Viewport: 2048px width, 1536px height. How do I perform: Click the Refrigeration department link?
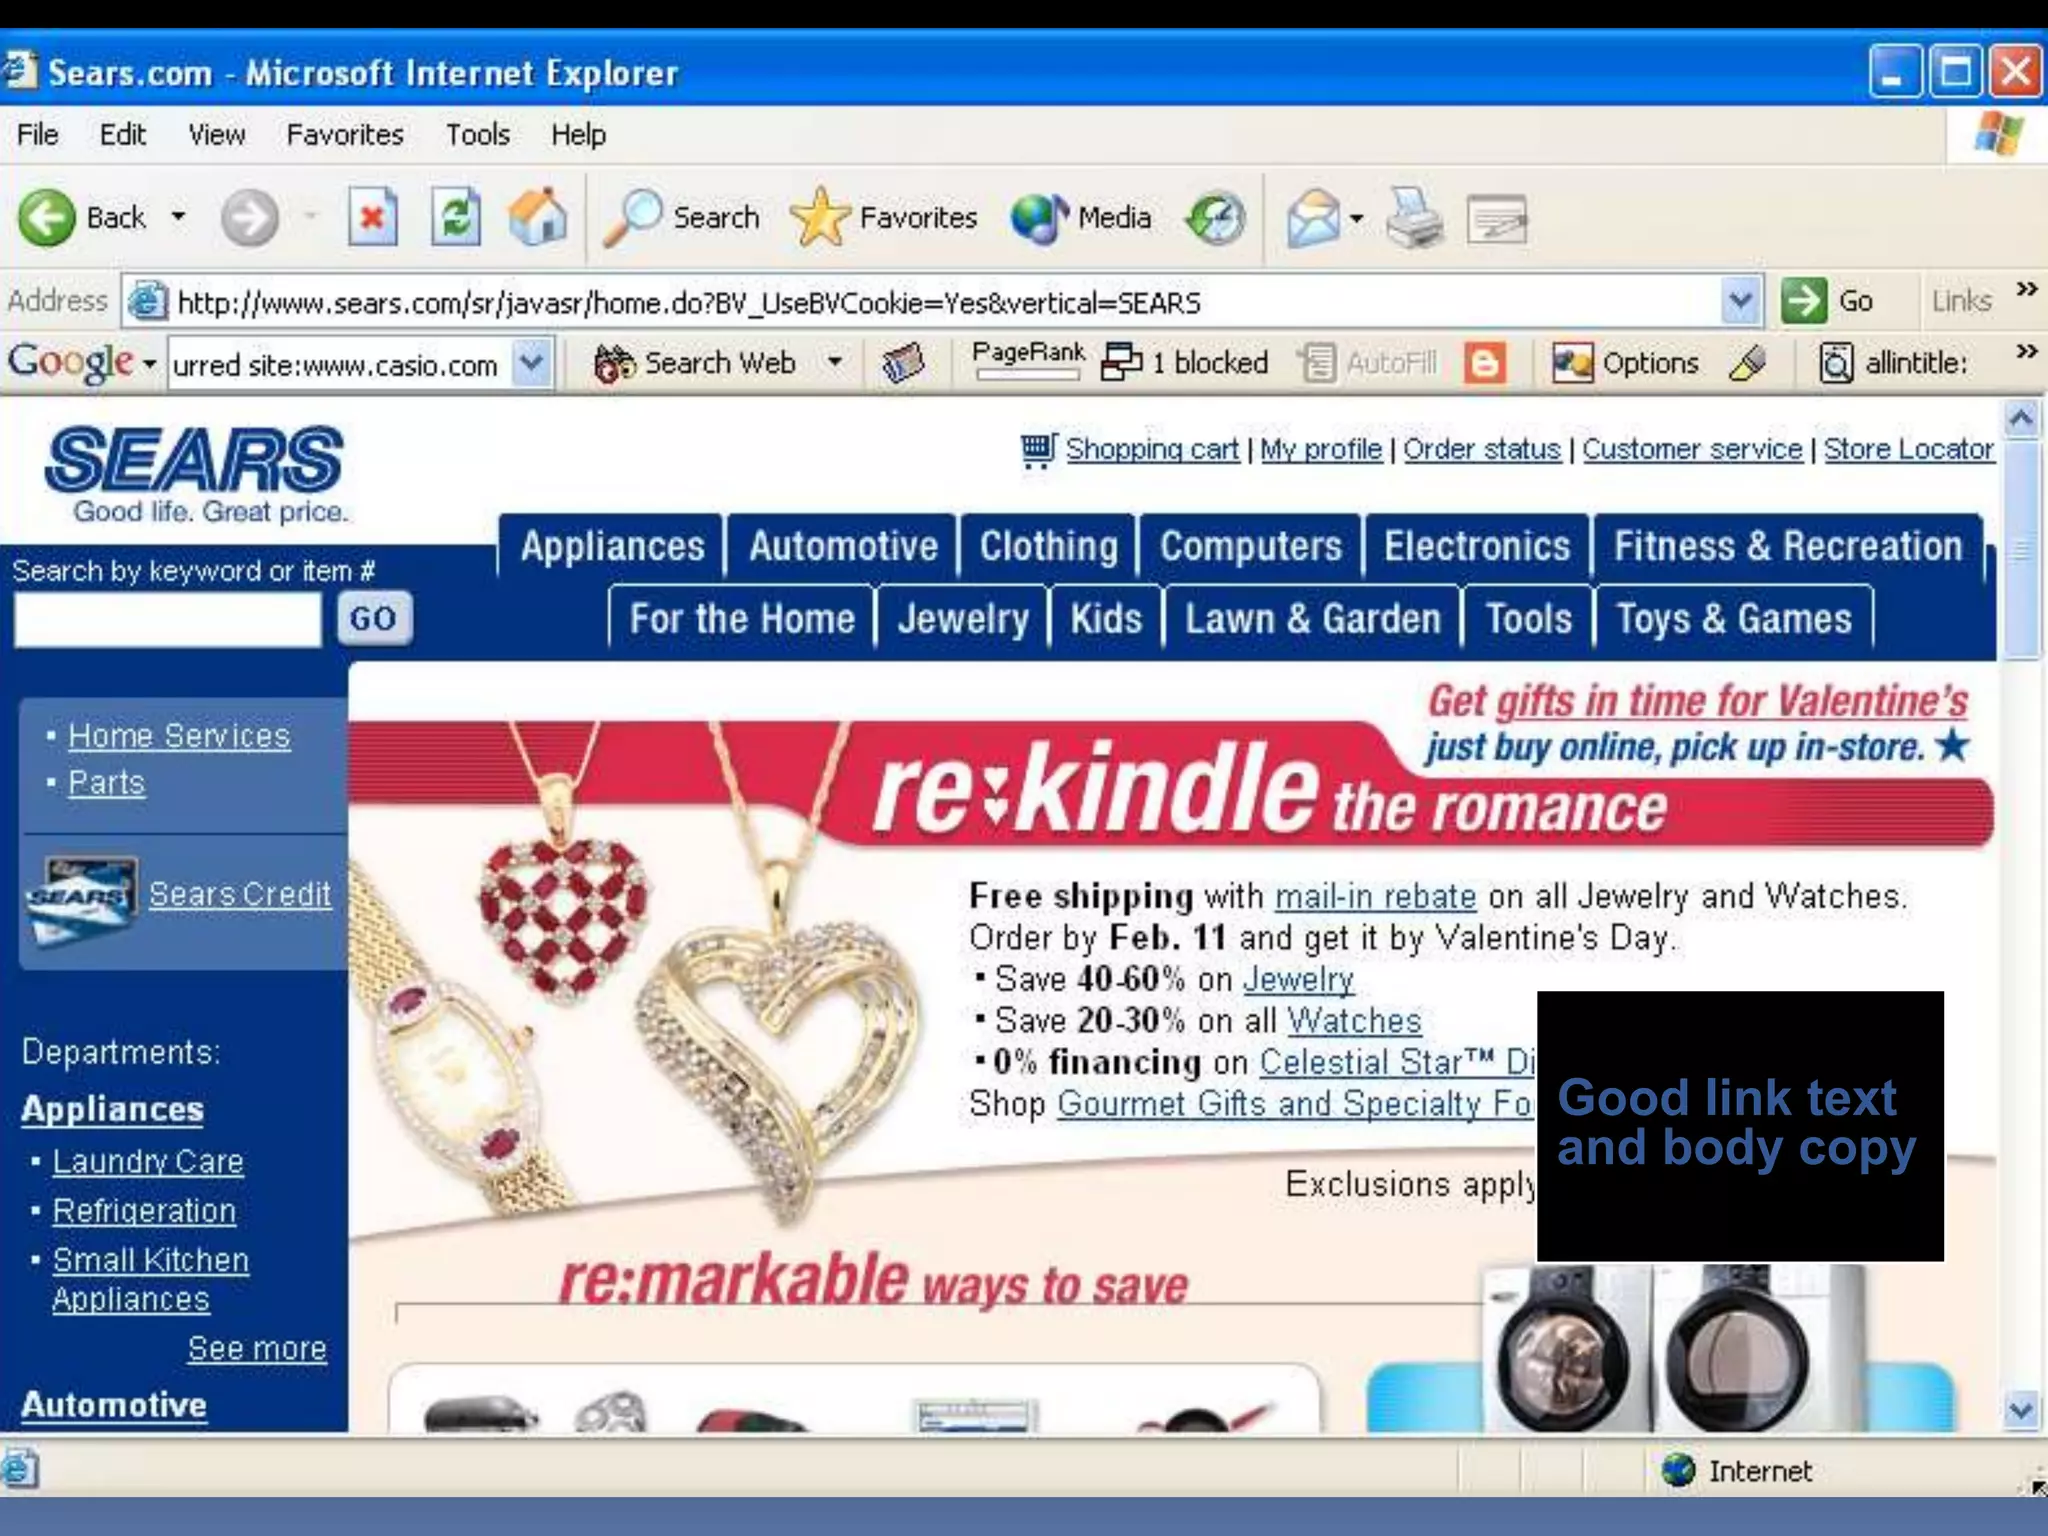(x=144, y=1212)
